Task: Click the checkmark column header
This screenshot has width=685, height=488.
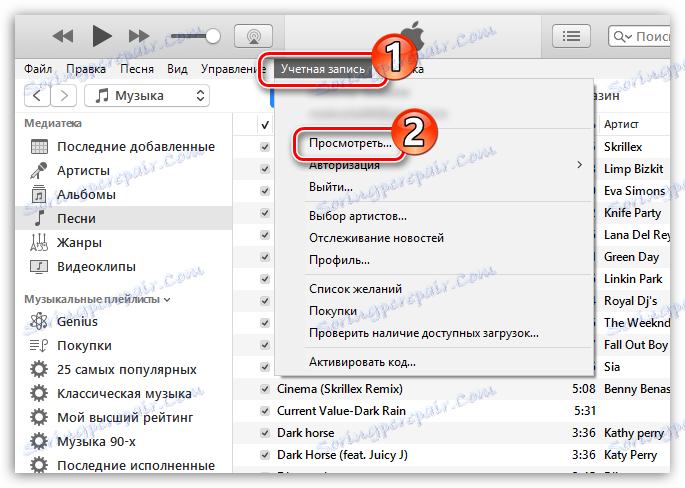Action: [265, 125]
